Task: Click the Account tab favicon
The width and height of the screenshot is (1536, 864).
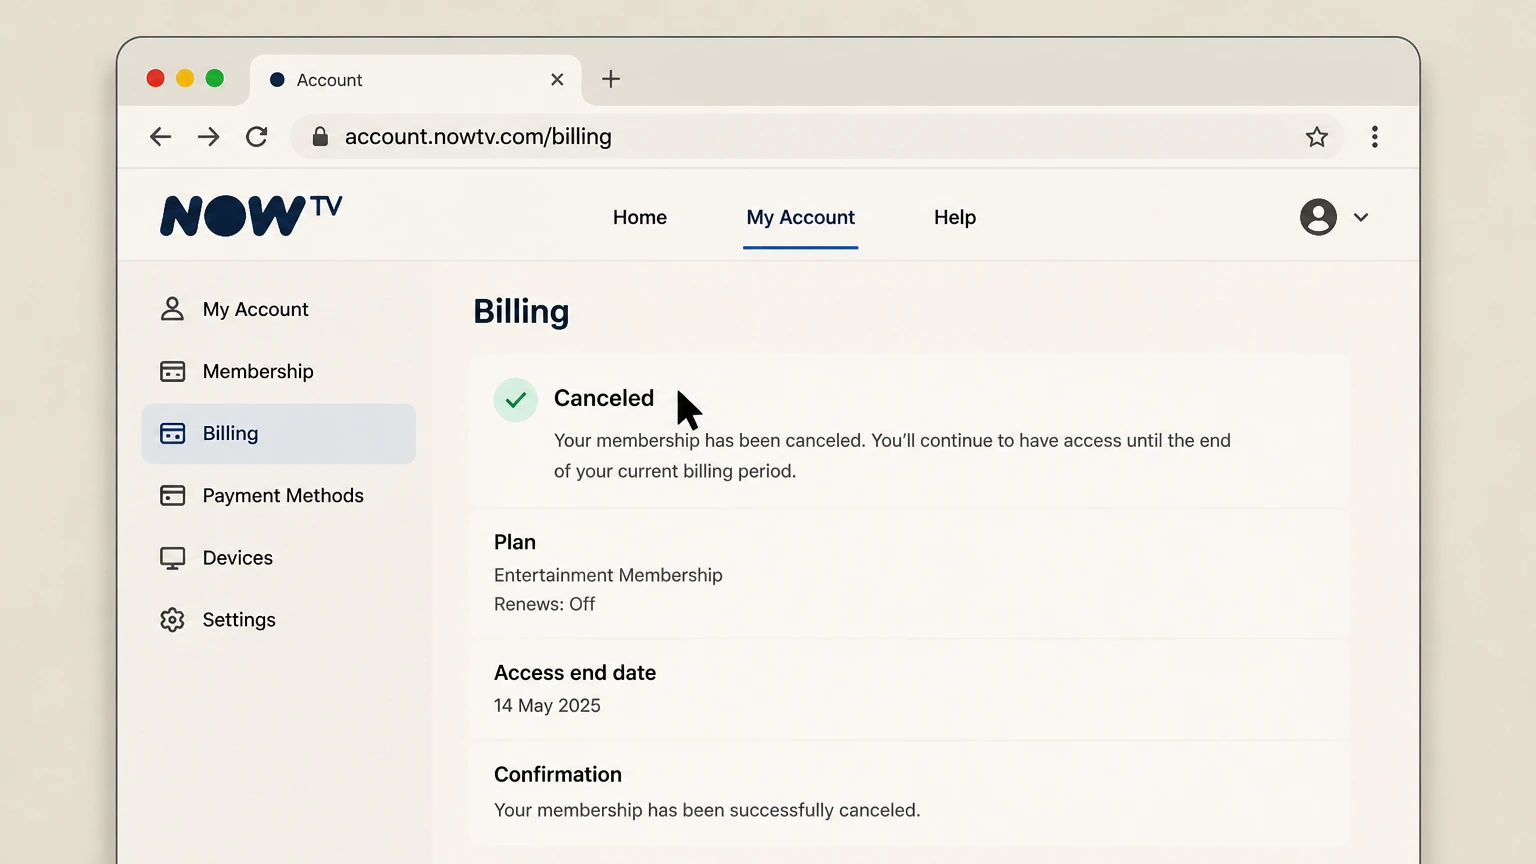Action: pos(277,80)
